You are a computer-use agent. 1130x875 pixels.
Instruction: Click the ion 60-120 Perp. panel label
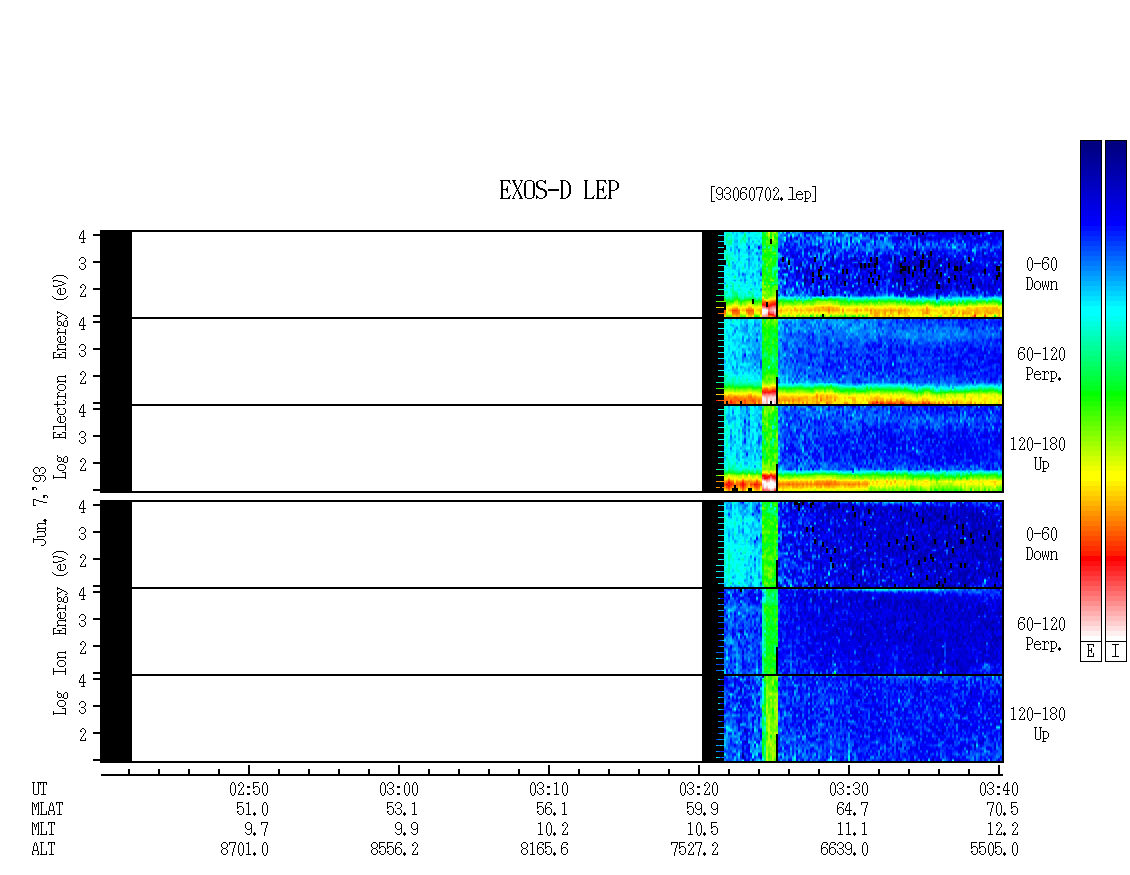[1041, 635]
